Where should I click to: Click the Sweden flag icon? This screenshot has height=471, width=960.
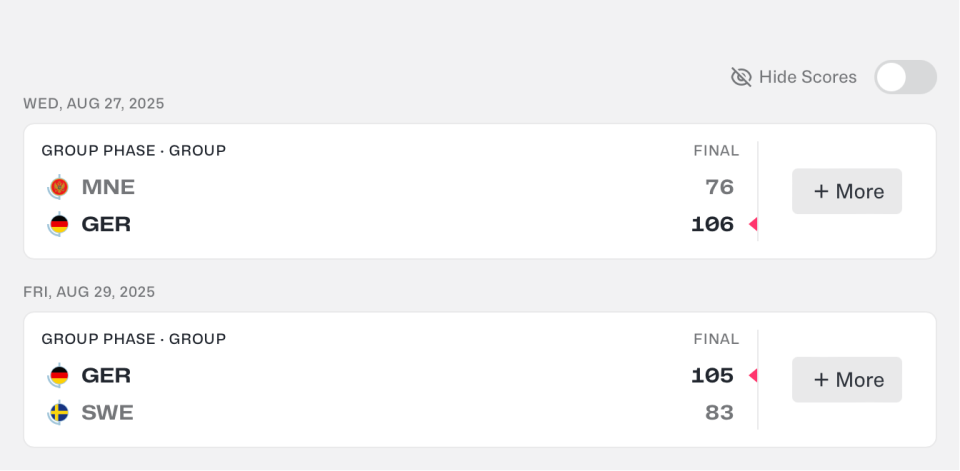tap(59, 413)
